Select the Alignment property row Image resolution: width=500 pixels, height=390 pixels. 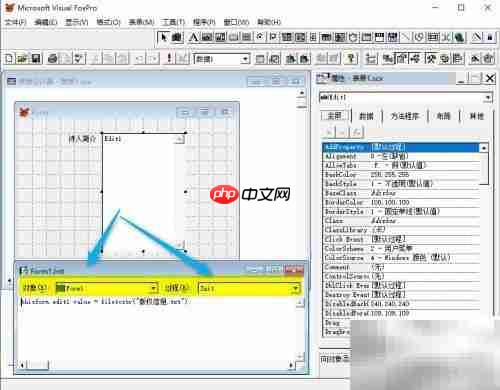402,156
